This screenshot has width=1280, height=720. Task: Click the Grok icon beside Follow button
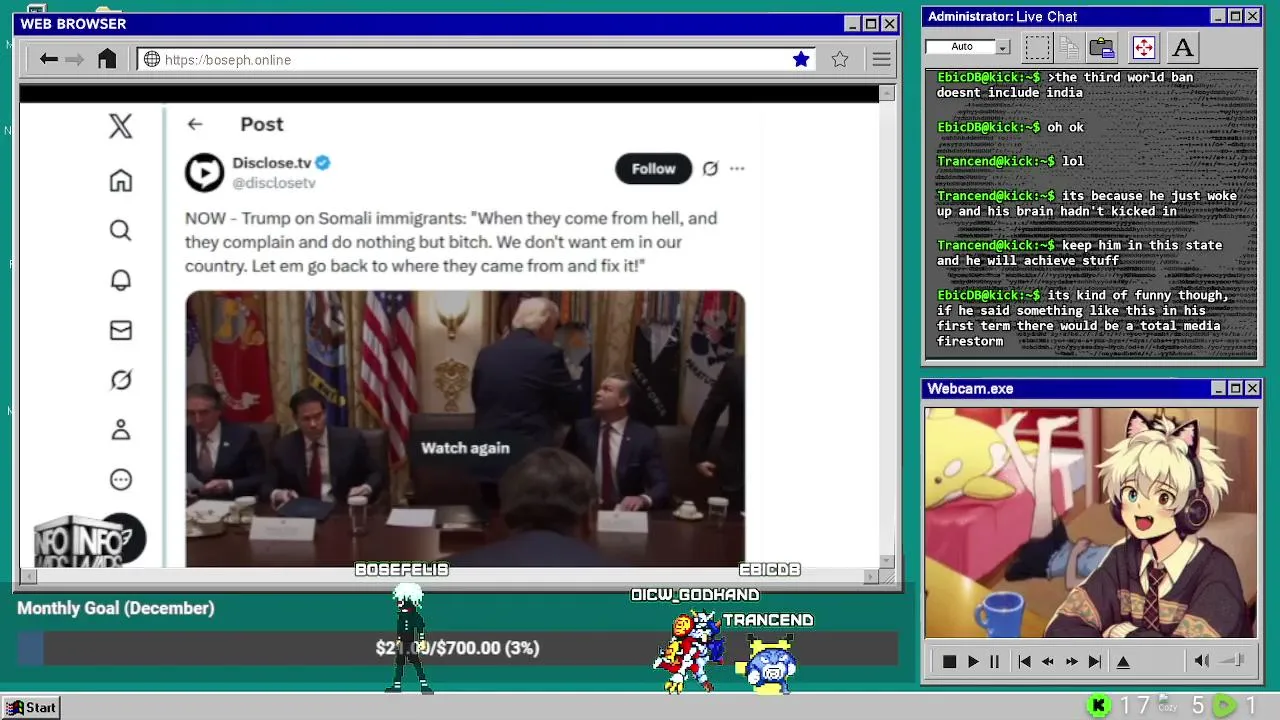[x=710, y=169]
